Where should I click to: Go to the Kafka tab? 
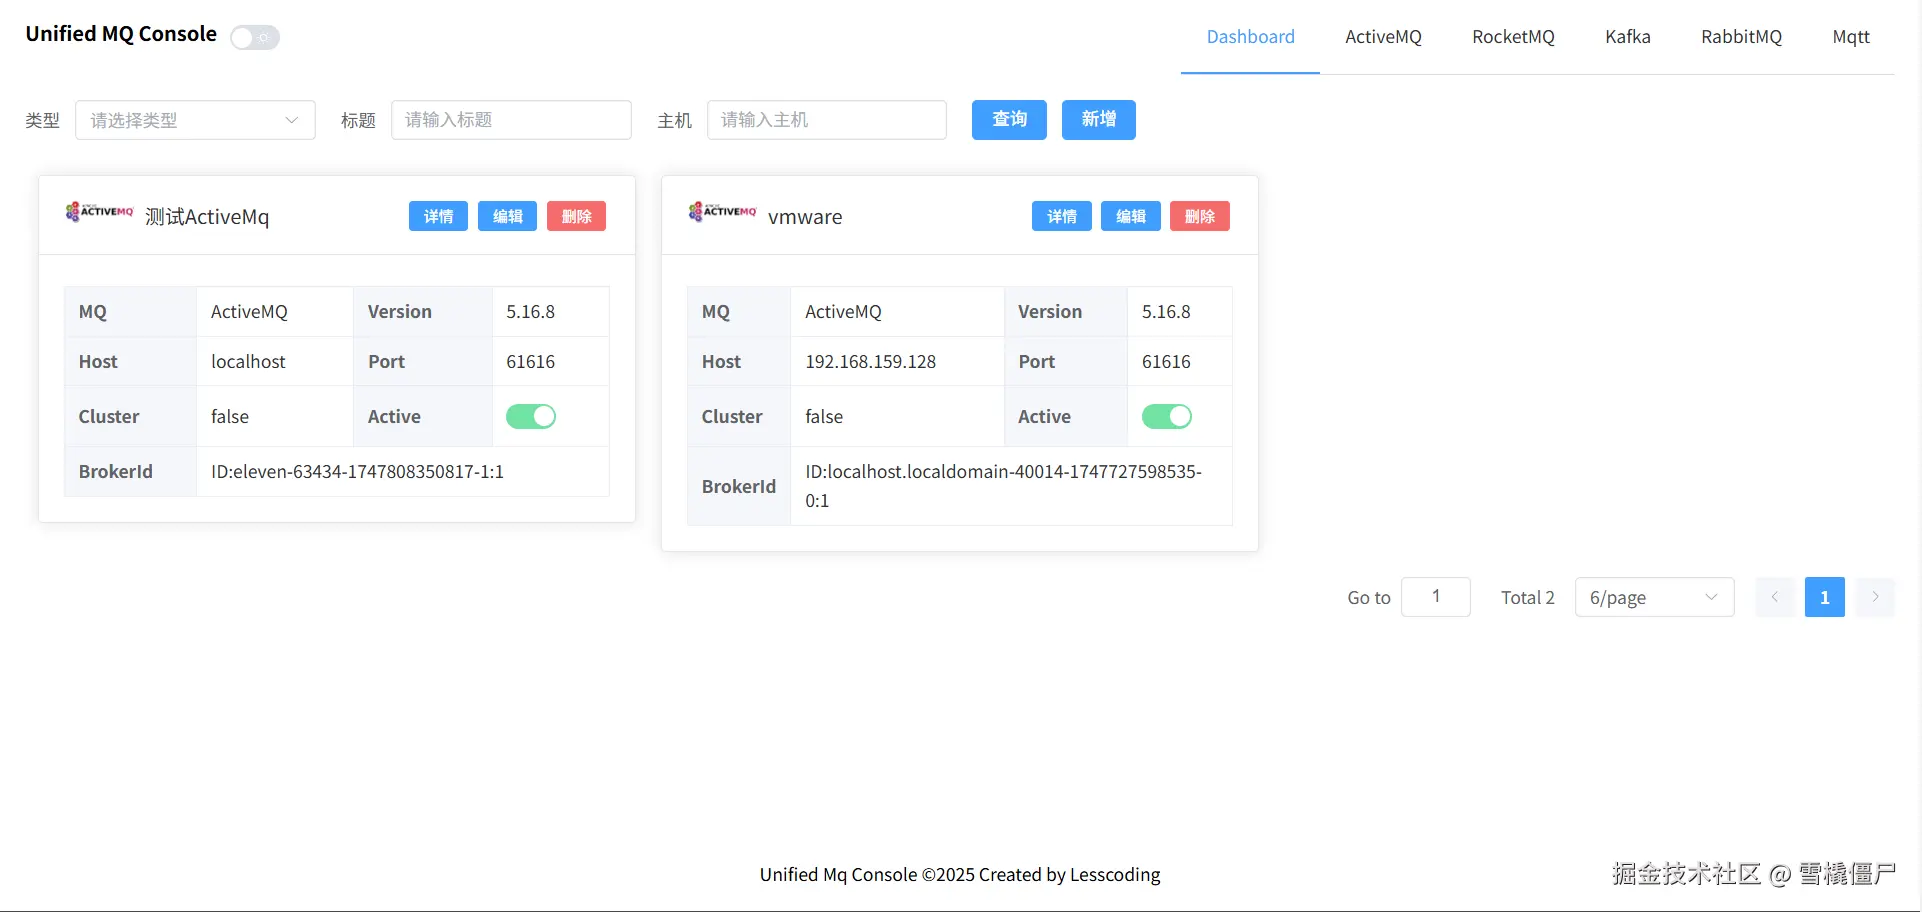1627,37
